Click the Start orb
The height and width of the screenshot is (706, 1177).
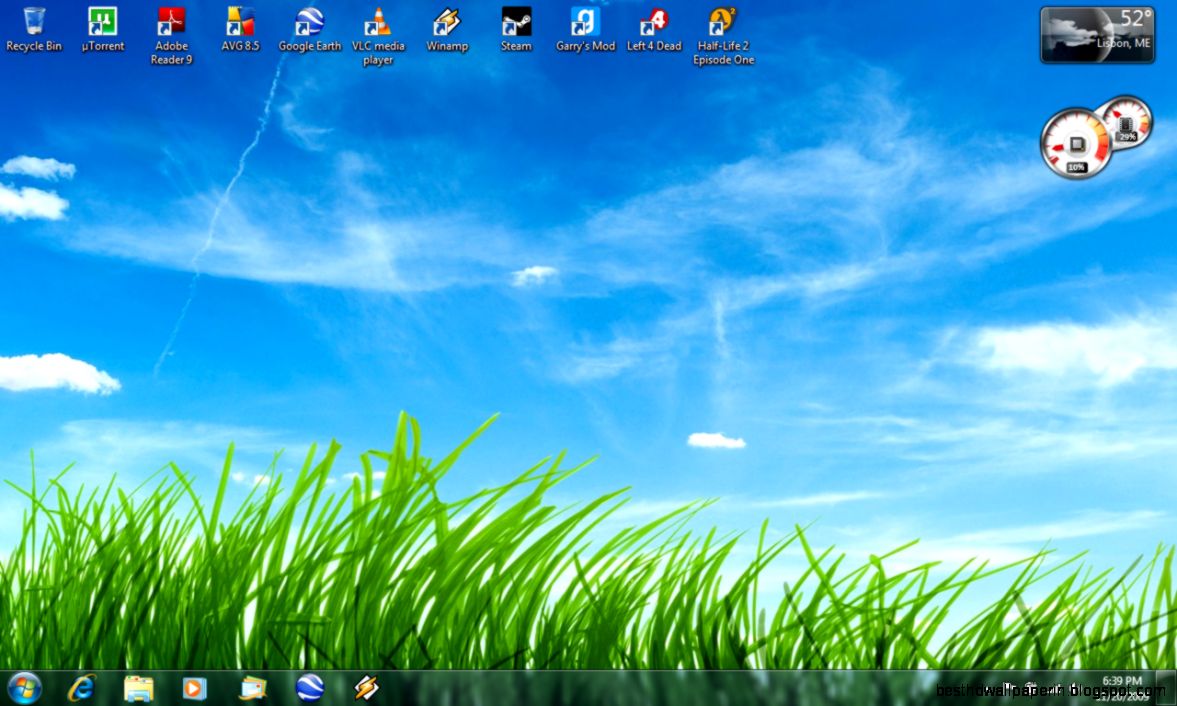[x=22, y=689]
